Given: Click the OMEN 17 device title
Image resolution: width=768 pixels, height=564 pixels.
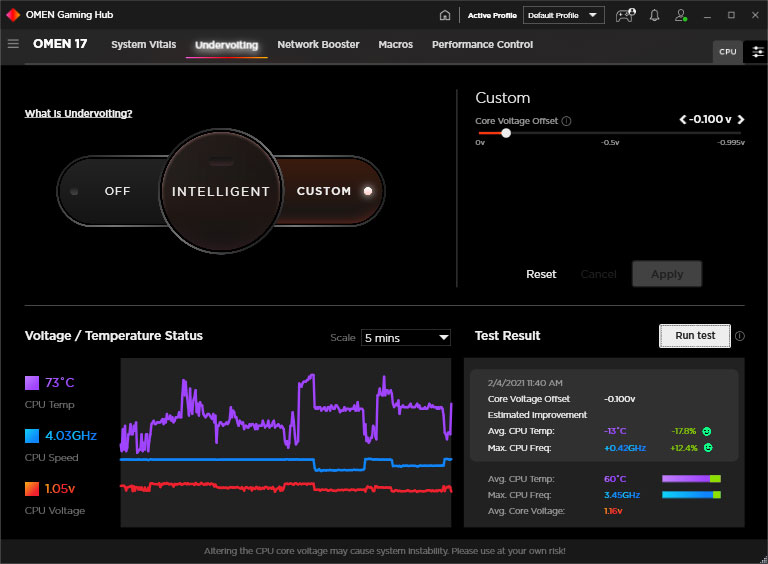Looking at the screenshot, I should click(60, 44).
